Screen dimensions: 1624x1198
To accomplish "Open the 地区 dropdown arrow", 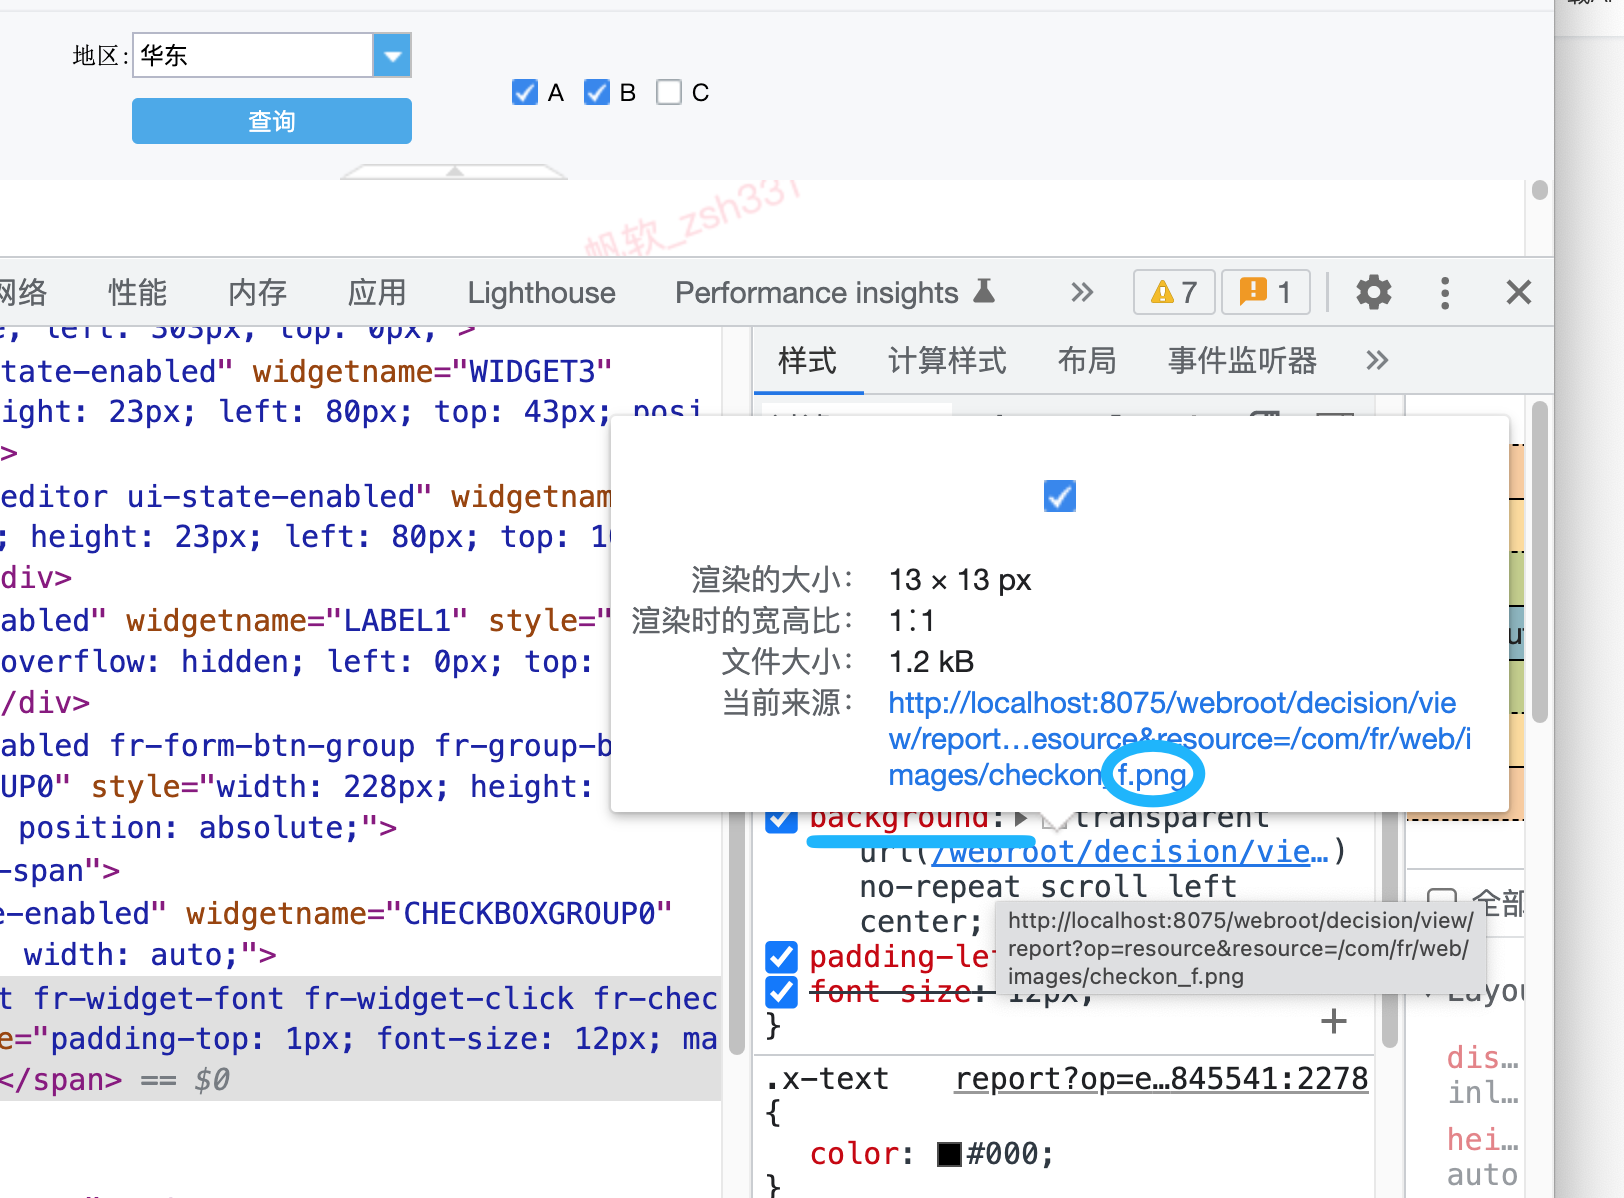I will (392, 55).
